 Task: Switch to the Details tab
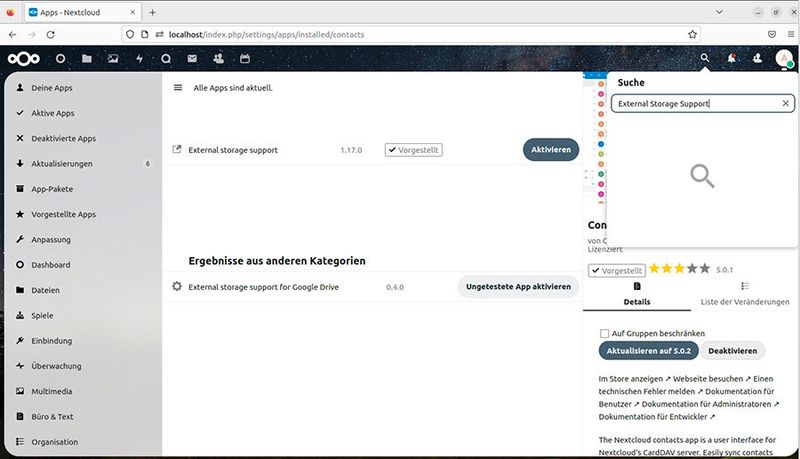pos(637,294)
